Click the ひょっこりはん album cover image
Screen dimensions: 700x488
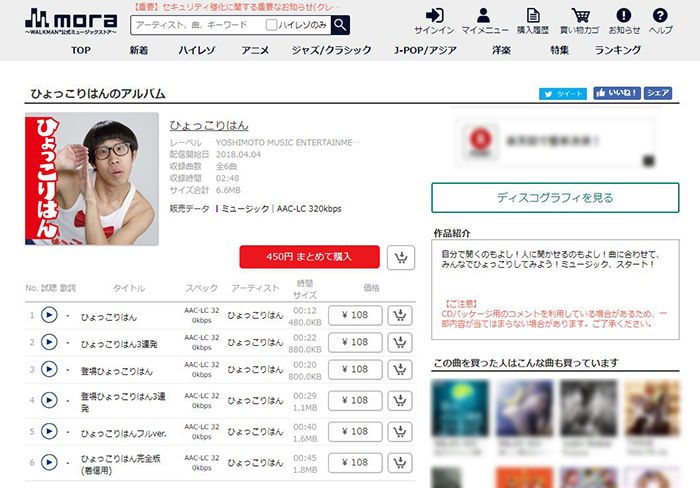91,178
